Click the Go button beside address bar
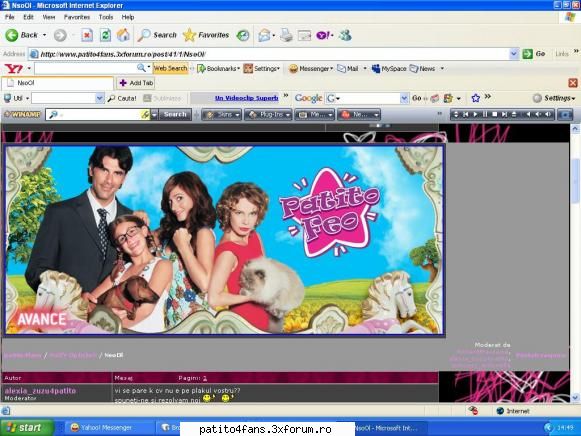The image size is (581, 436). coord(534,54)
